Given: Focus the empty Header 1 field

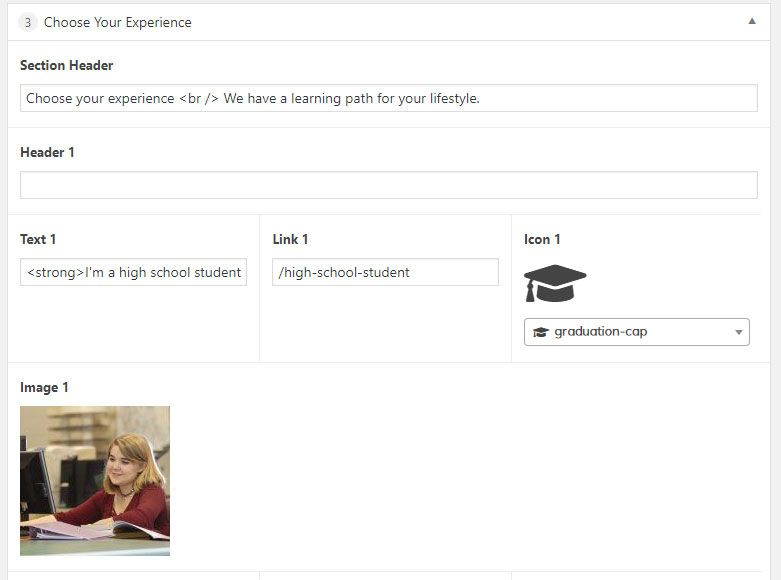Looking at the screenshot, I should (389, 185).
